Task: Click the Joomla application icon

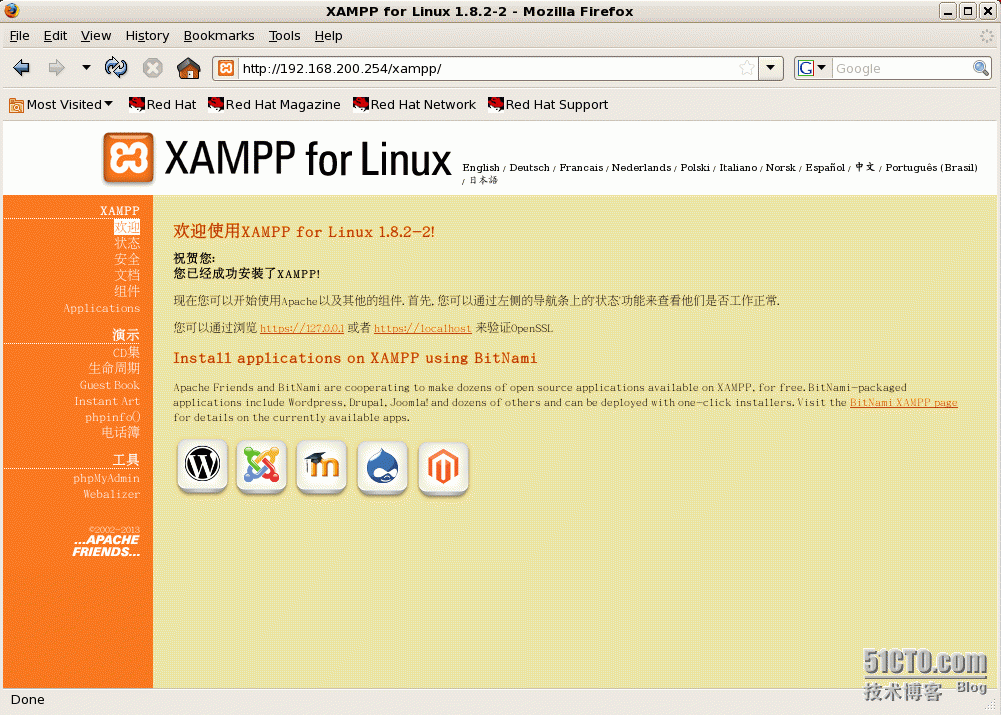Action: pos(262,466)
